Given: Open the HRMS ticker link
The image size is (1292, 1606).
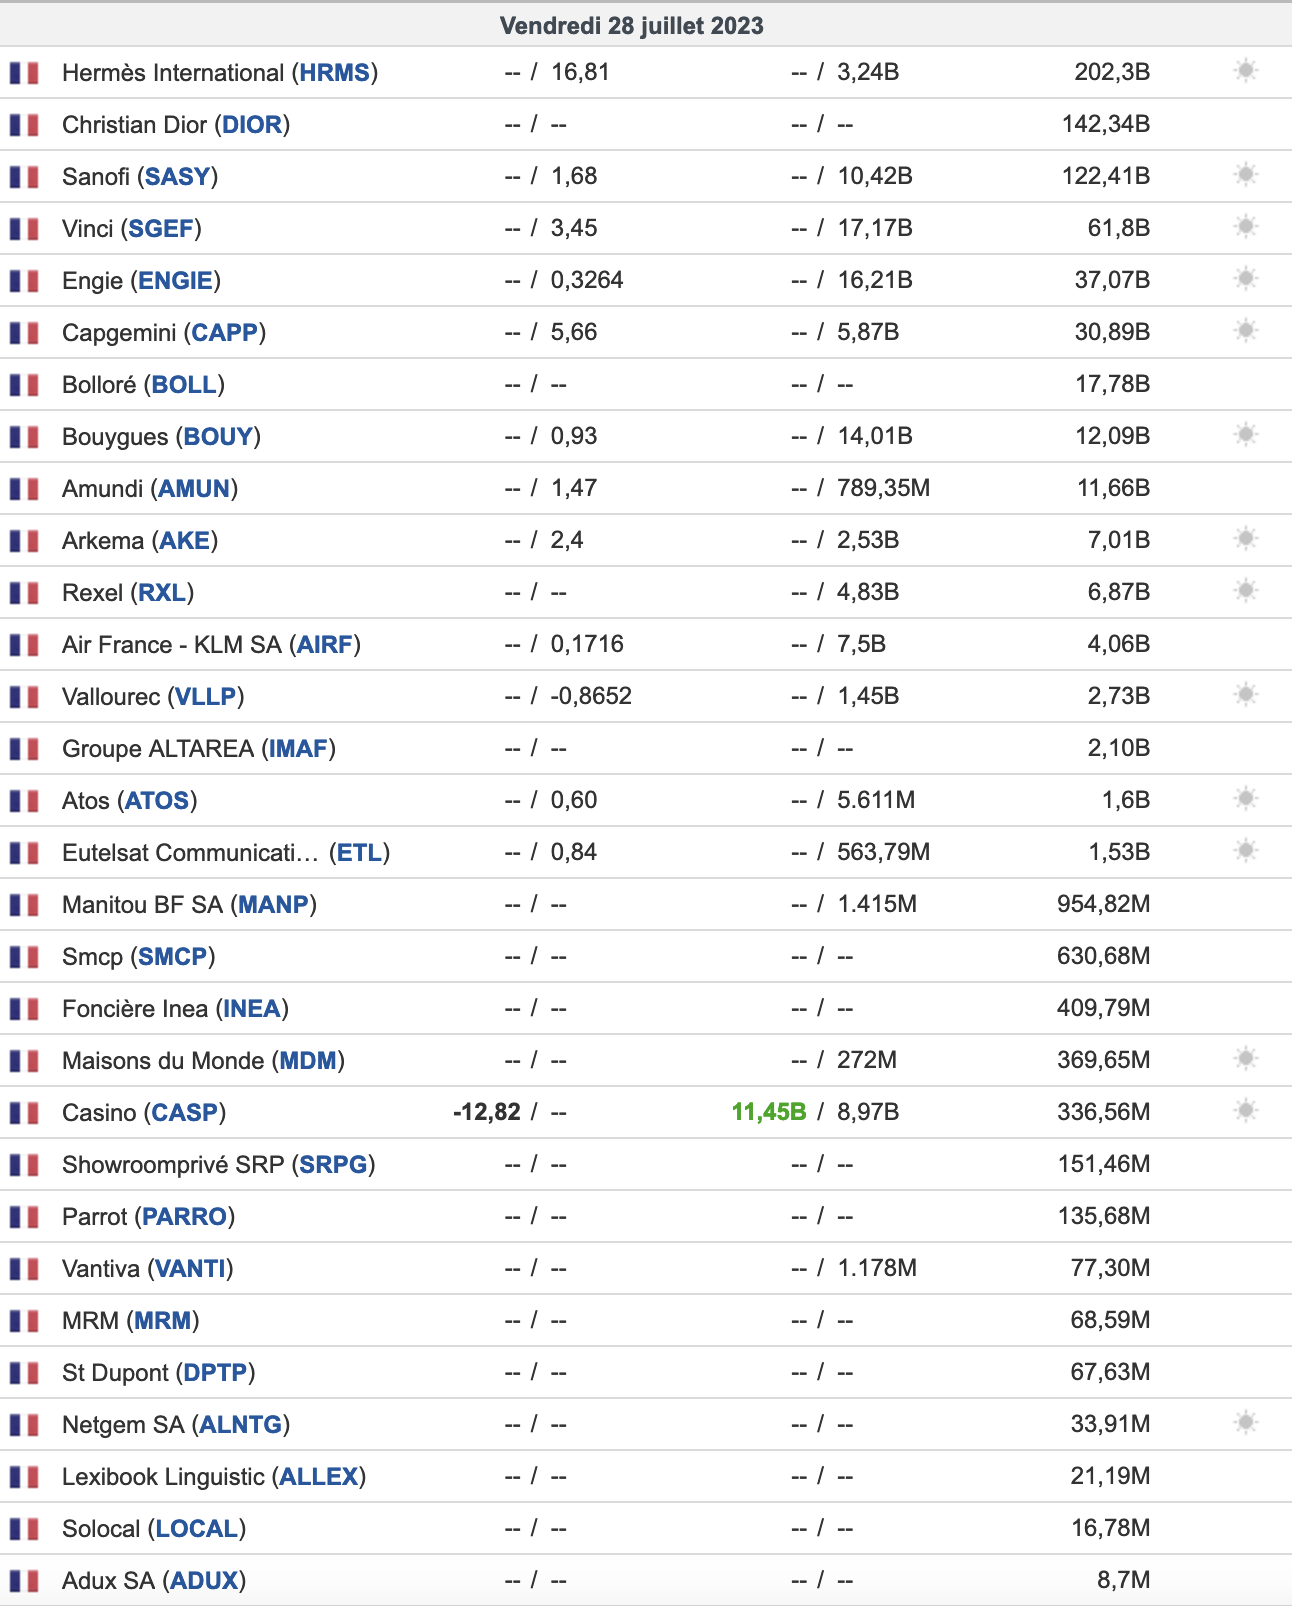Looking at the screenshot, I should (x=335, y=73).
